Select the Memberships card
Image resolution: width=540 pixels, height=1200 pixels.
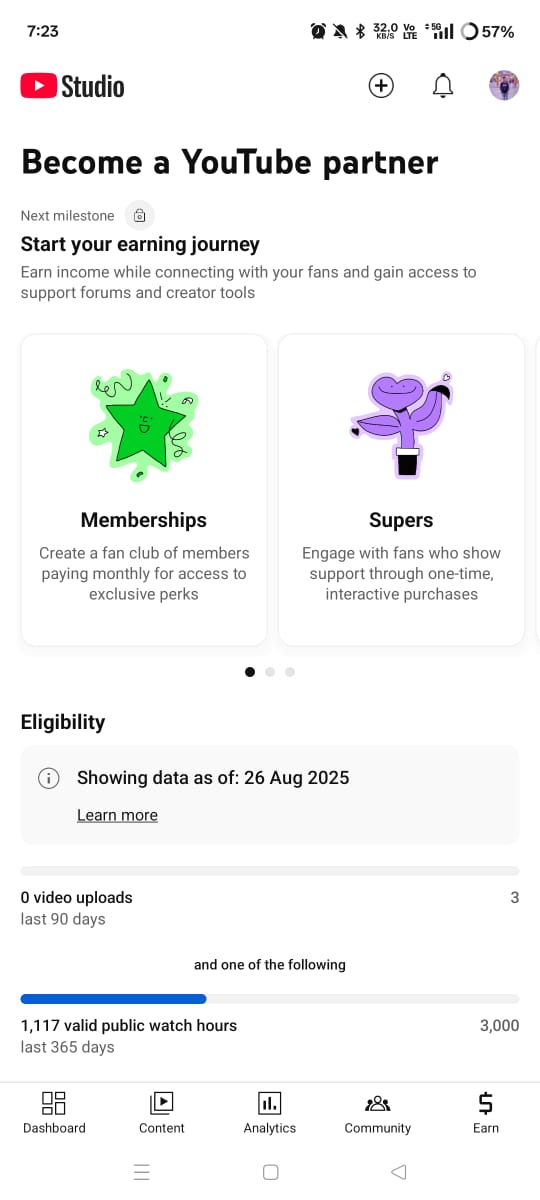144,490
